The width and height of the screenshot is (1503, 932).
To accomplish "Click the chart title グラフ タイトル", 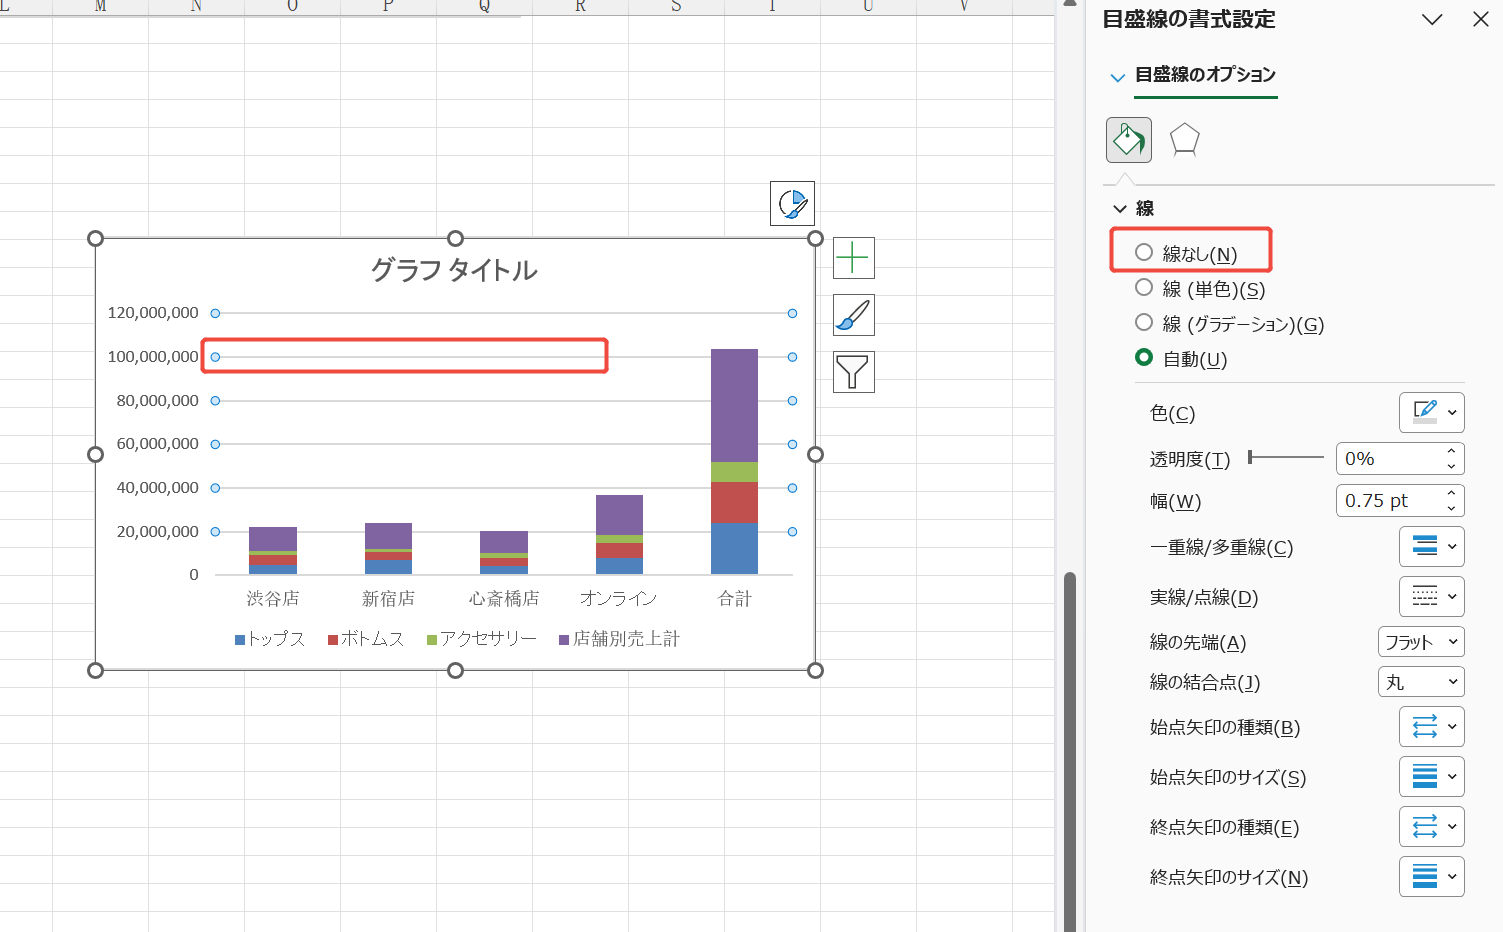I will point(455,270).
